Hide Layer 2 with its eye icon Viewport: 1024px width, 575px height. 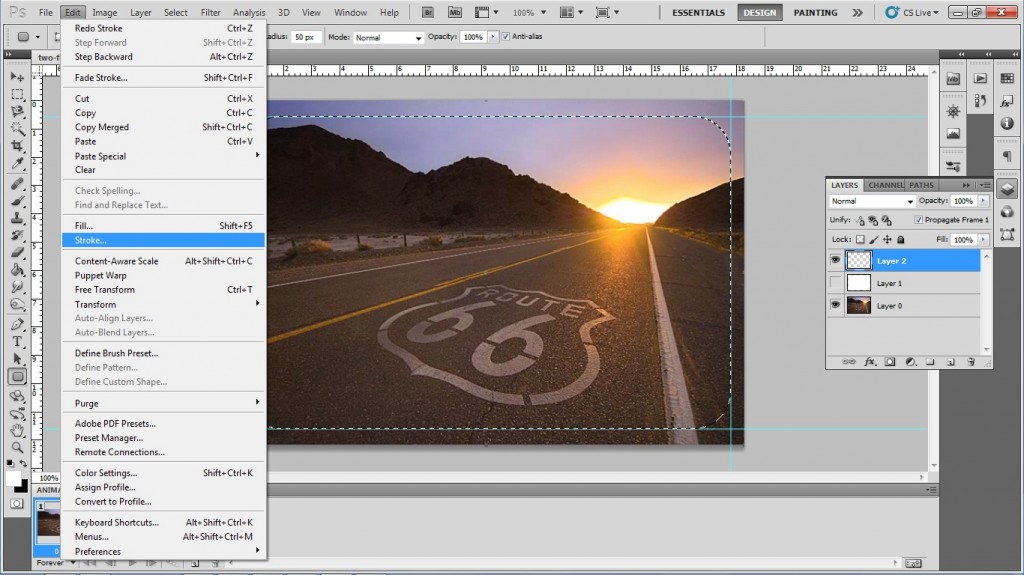[835, 260]
